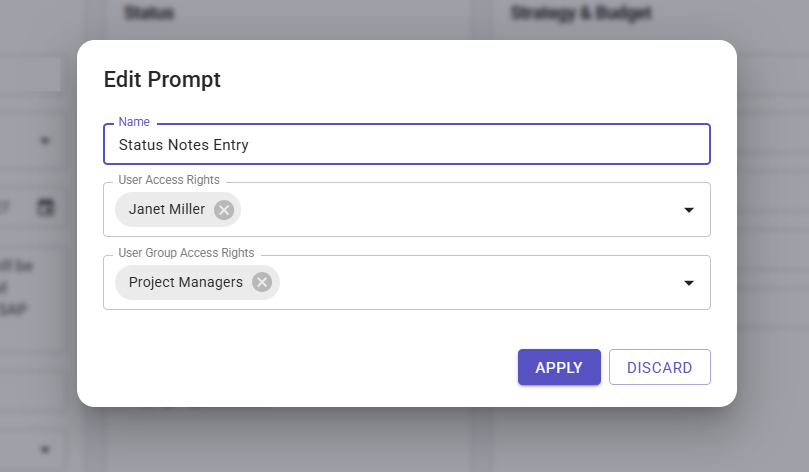
Task: Open the dimmed dropdown arrow at bottom left
Action: click(x=45, y=449)
